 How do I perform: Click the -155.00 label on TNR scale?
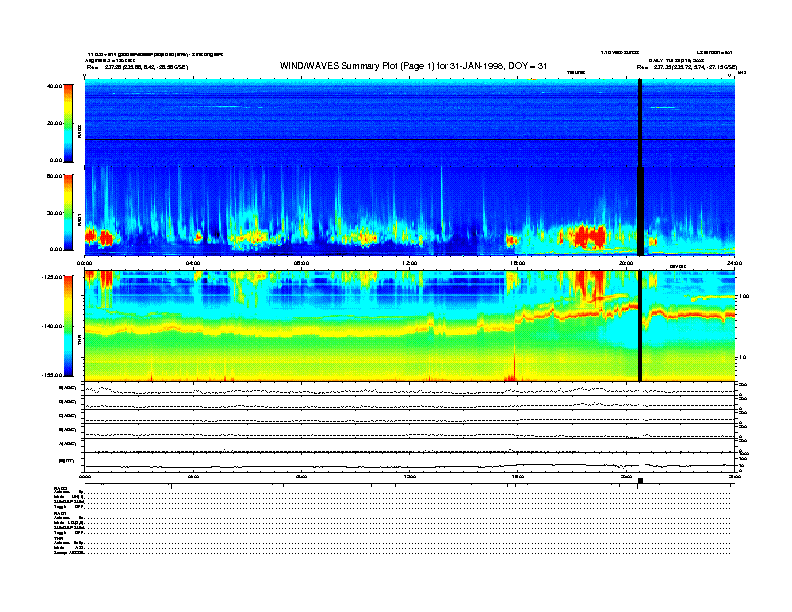(52, 375)
